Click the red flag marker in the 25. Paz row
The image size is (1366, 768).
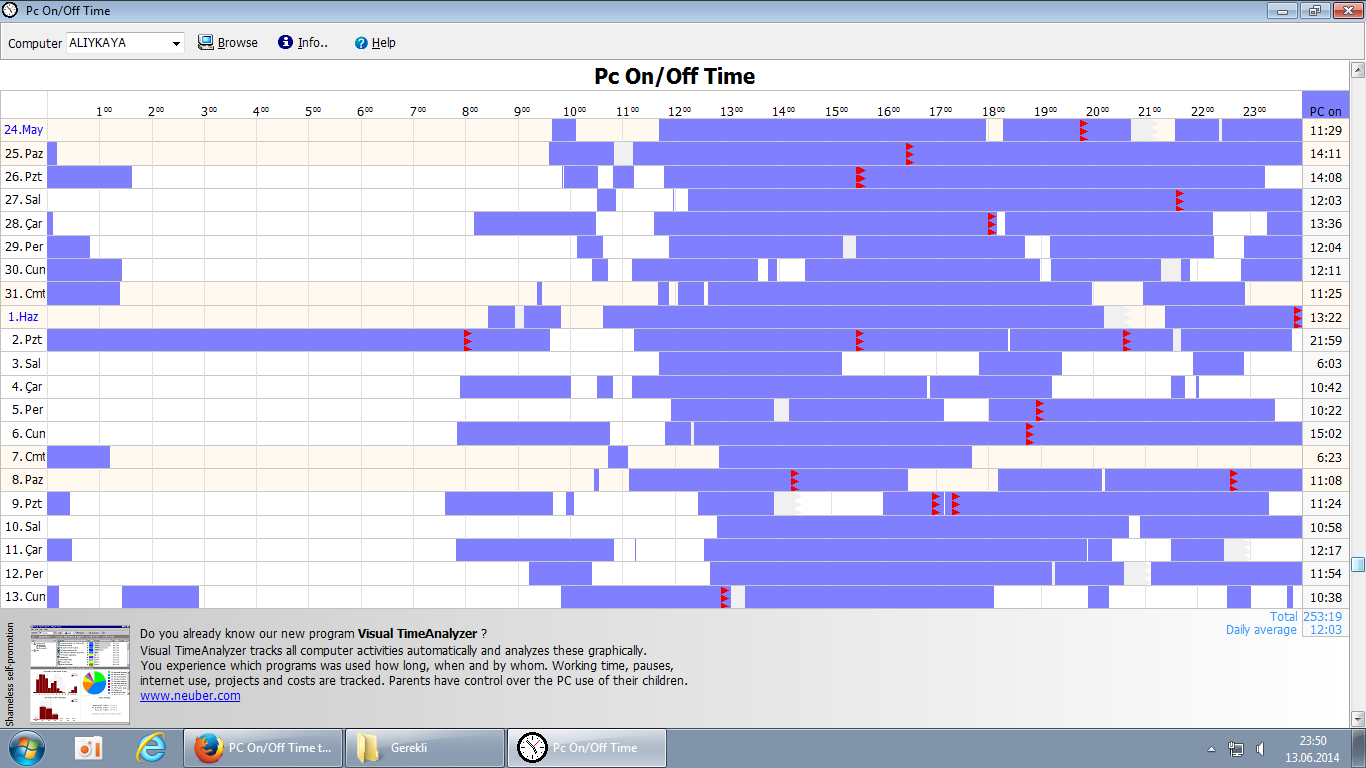coord(909,153)
